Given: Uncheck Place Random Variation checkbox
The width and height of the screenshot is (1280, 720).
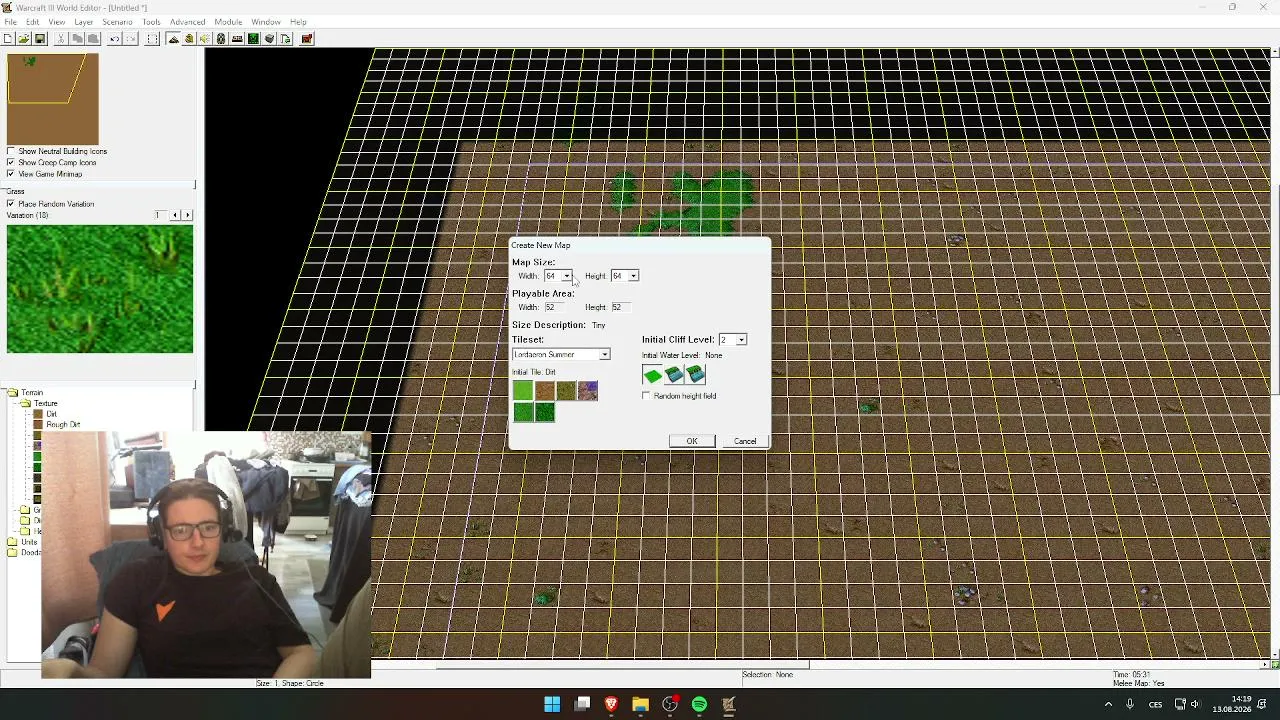Looking at the screenshot, I should [11, 204].
